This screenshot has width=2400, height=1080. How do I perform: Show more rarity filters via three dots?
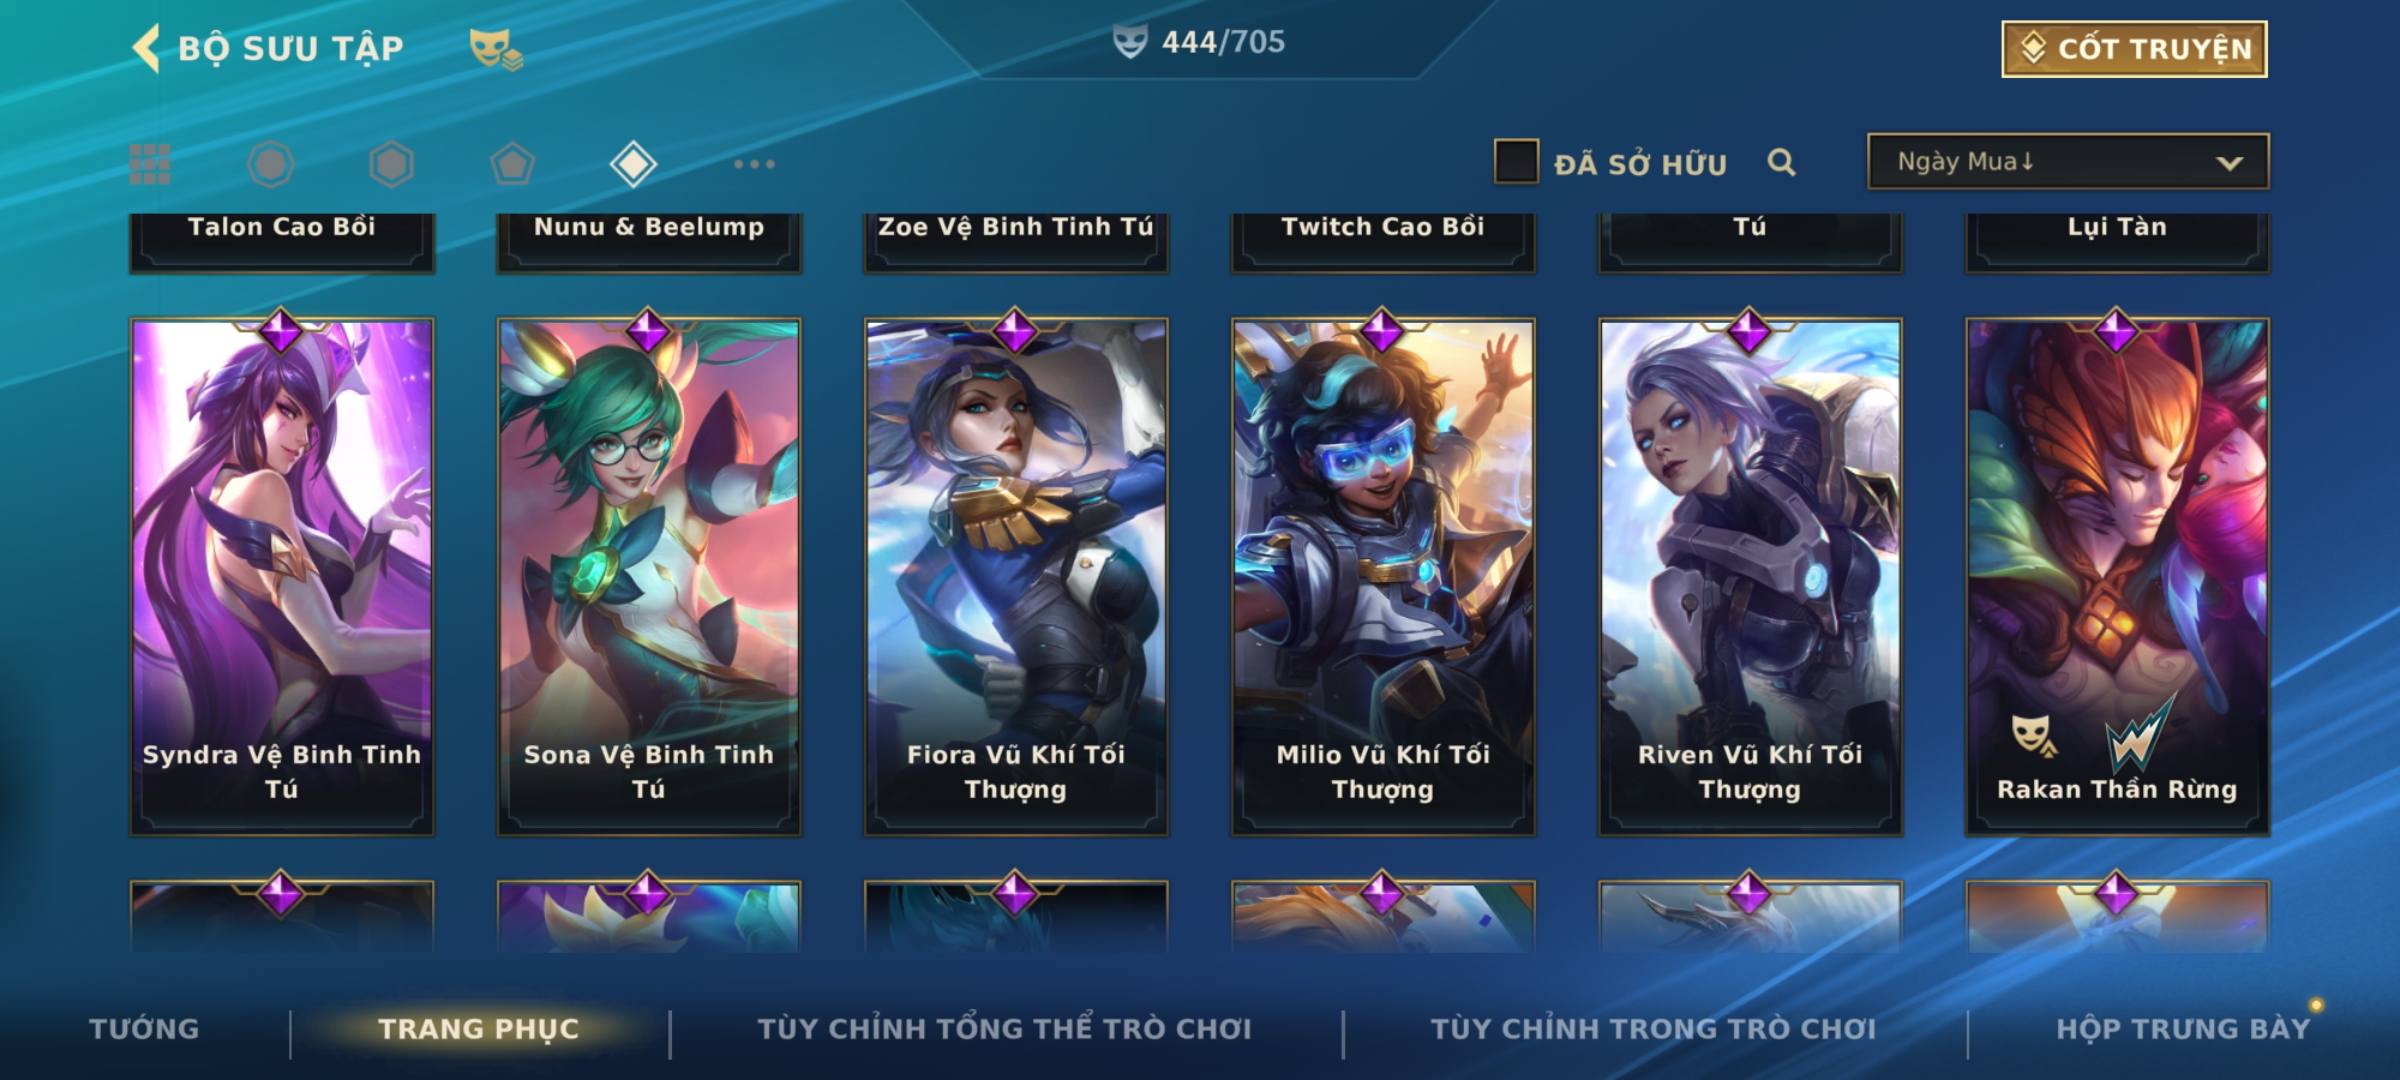coord(754,164)
